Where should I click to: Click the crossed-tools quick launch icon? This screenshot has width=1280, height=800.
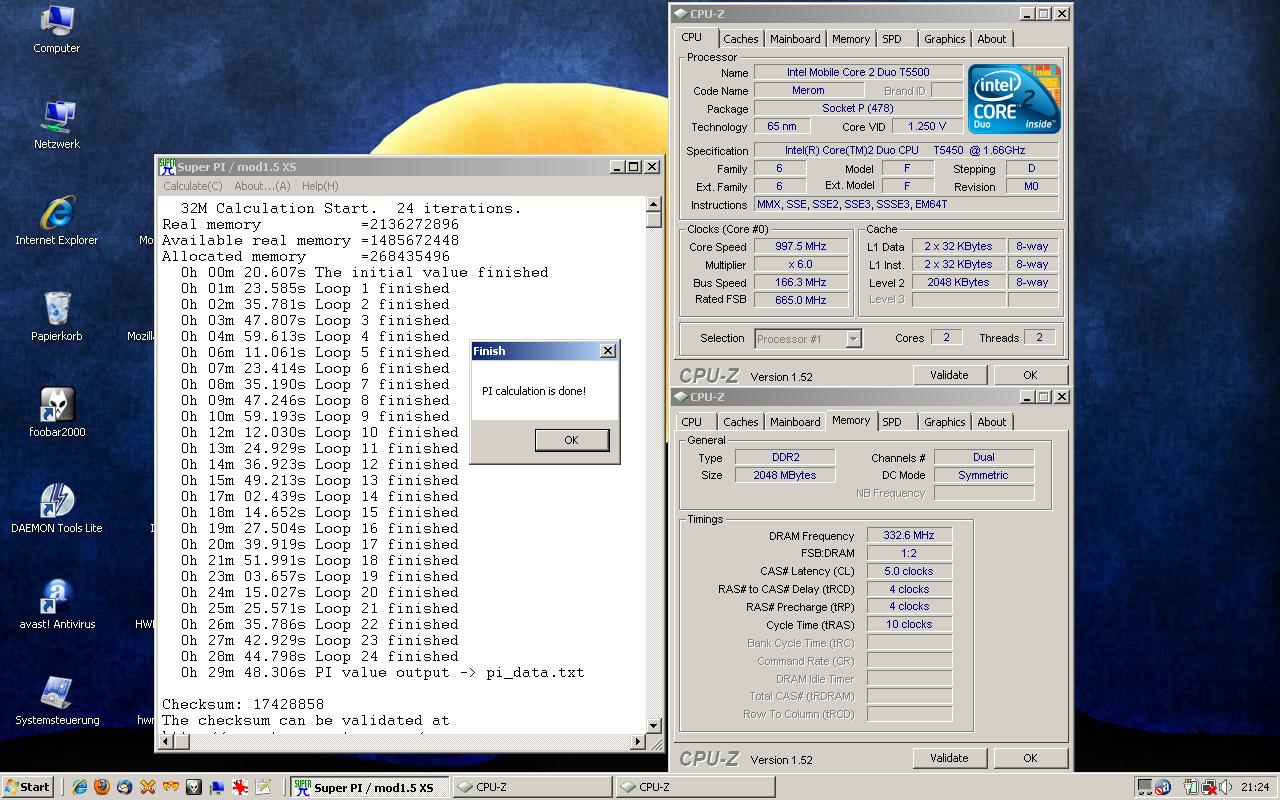pos(147,787)
